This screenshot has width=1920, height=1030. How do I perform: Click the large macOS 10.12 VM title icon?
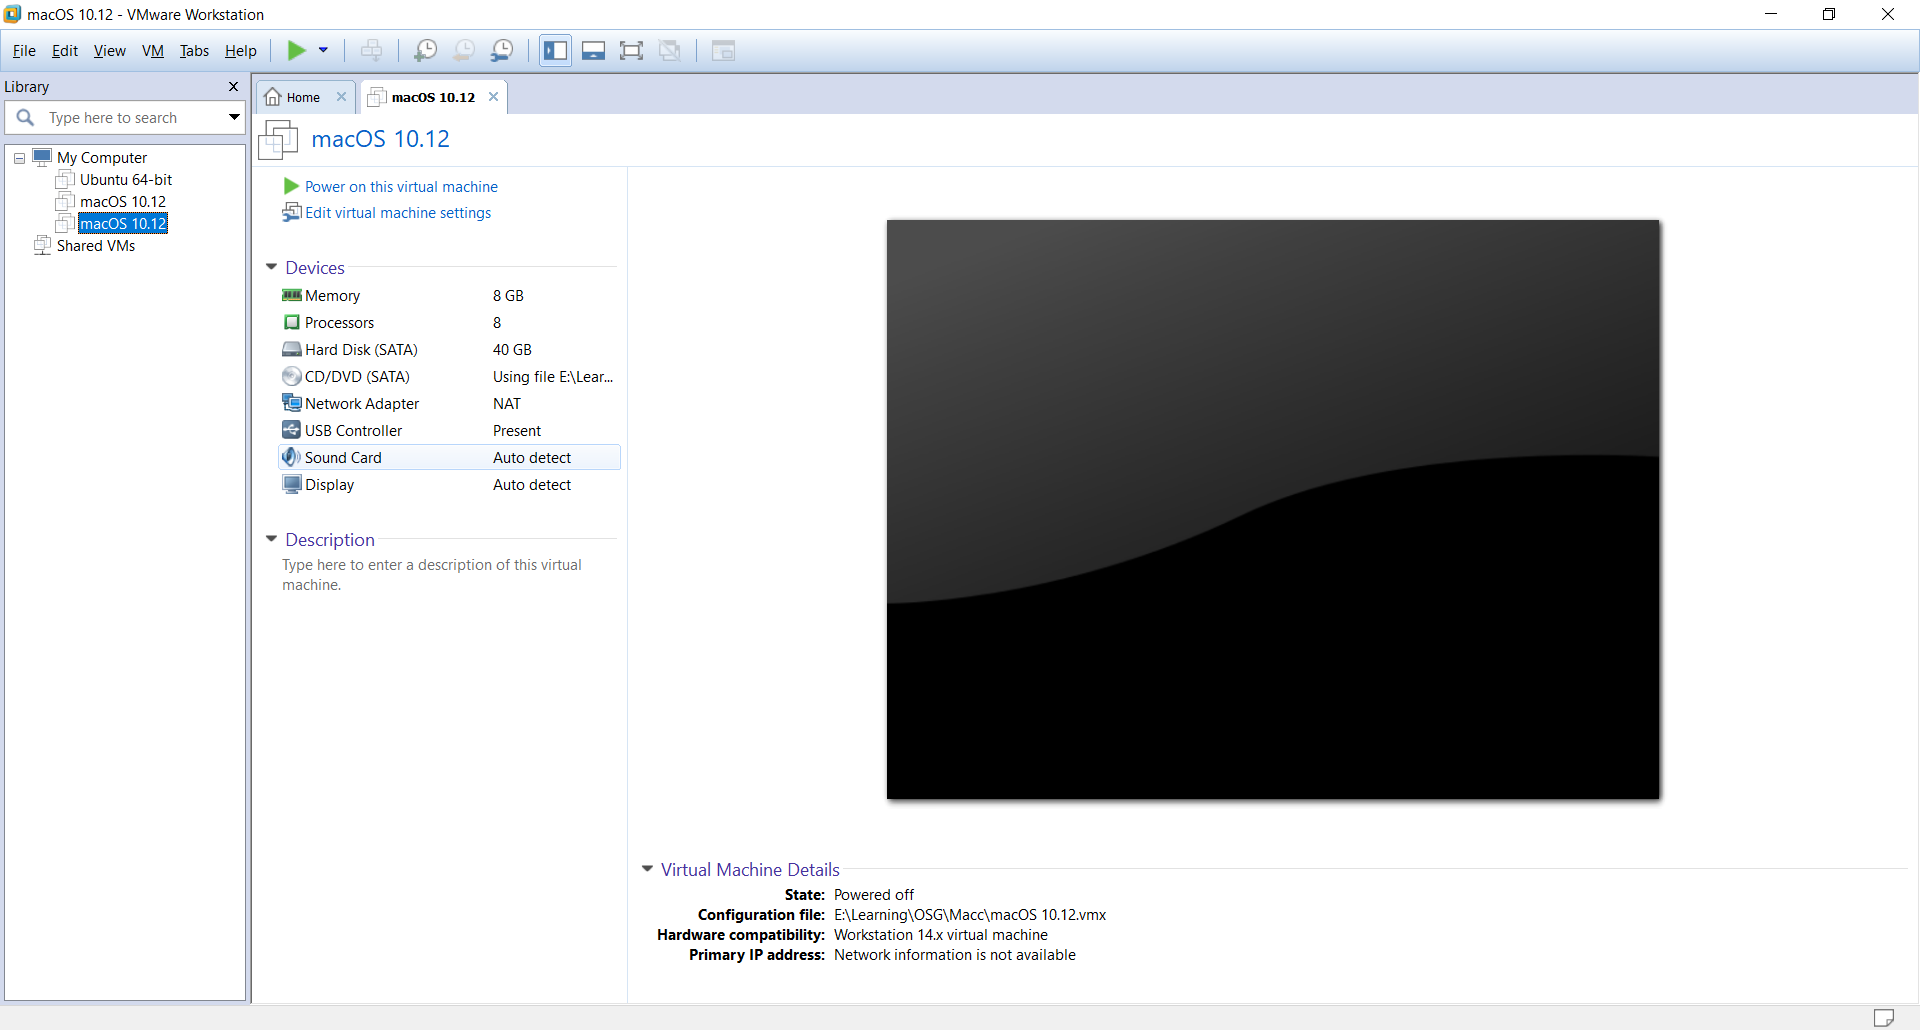278,140
